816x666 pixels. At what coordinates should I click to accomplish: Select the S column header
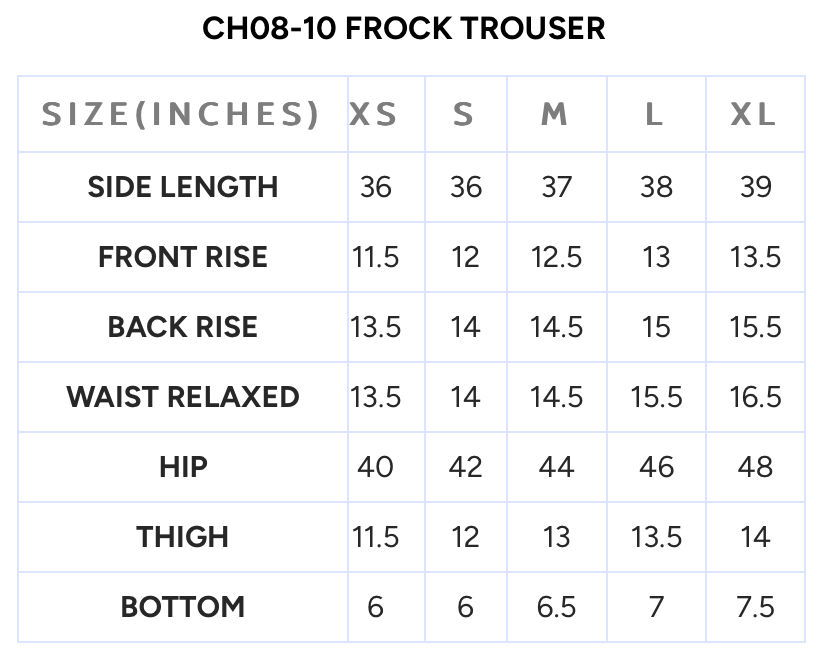coord(463,115)
